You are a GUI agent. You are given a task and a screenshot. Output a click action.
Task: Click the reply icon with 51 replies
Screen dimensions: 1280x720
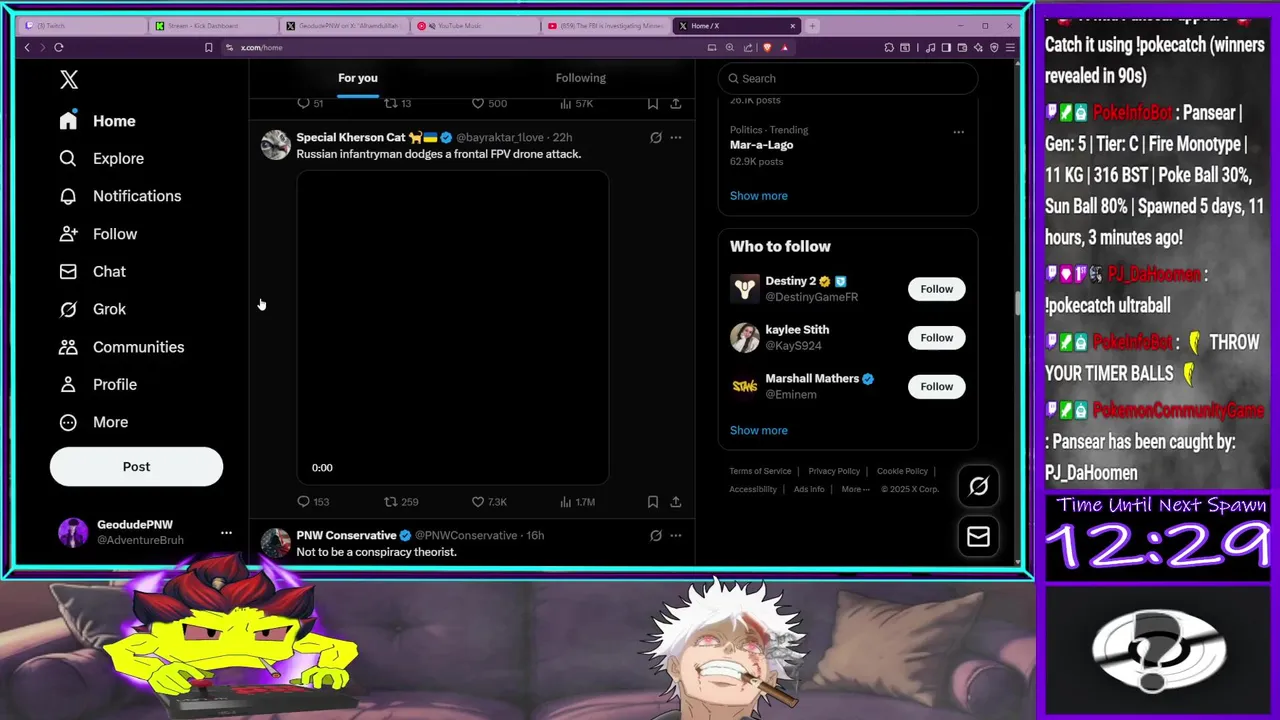[x=310, y=104]
